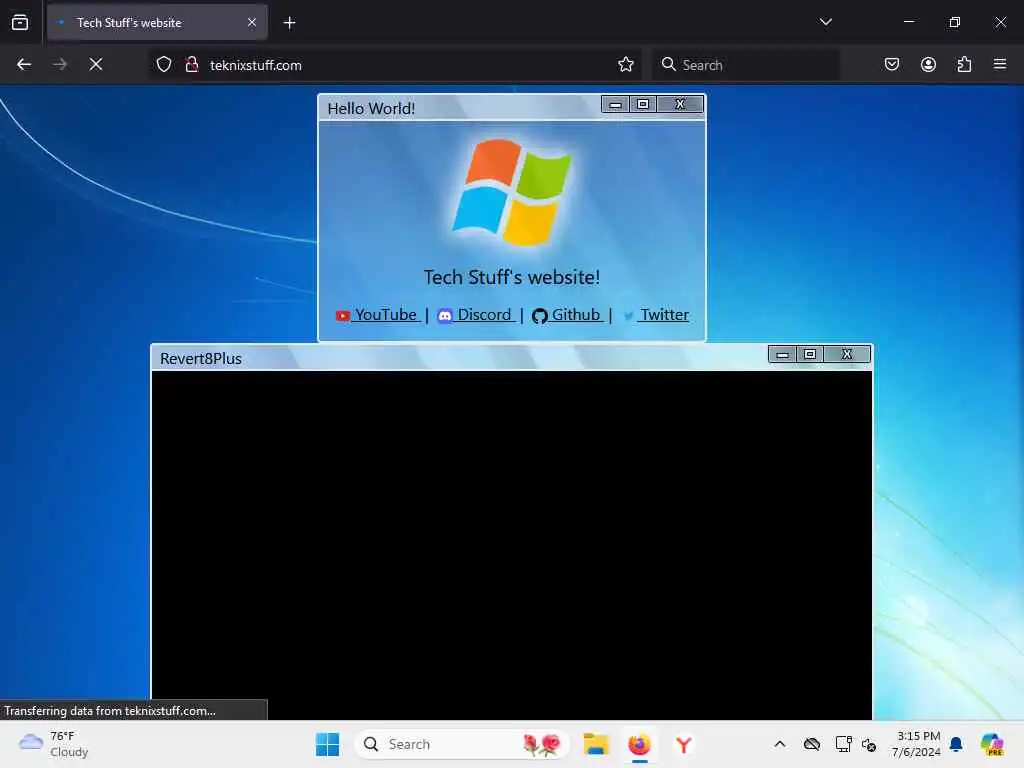The height and width of the screenshot is (768, 1024).
Task: Click the Revert8Plus title bar text
Action: (x=200, y=359)
